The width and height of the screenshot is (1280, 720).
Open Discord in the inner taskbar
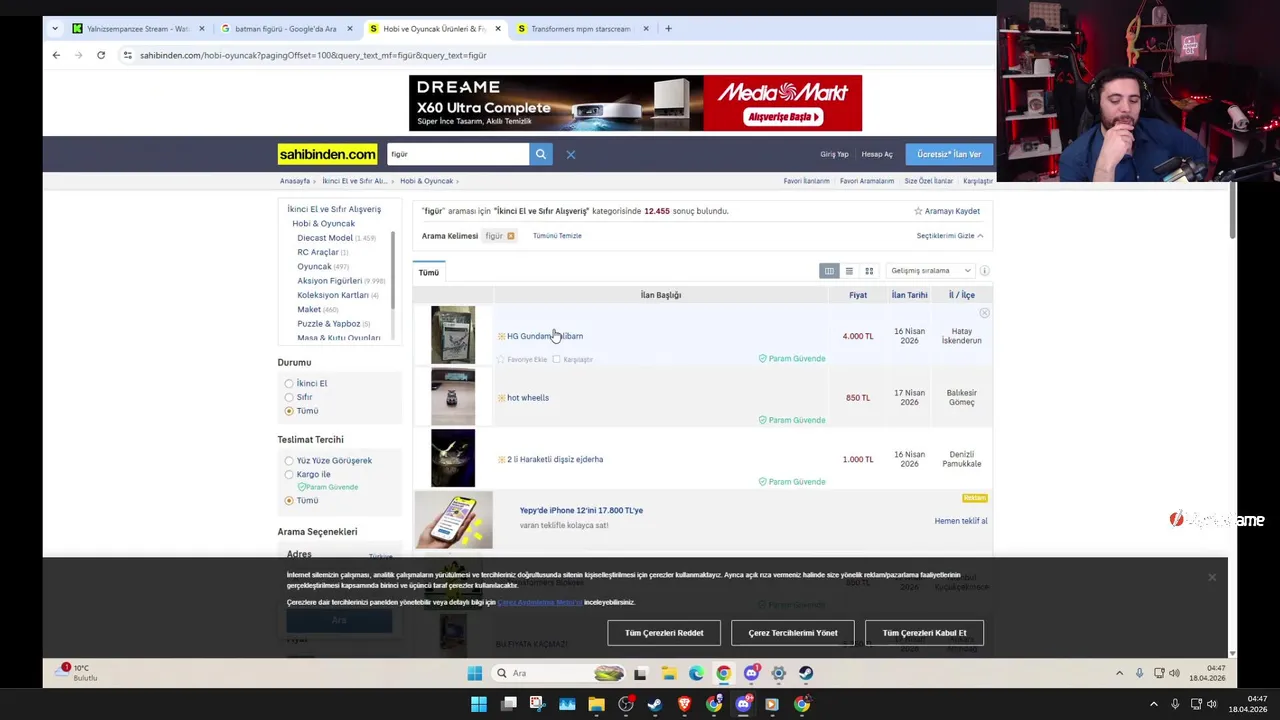pyautogui.click(x=751, y=673)
